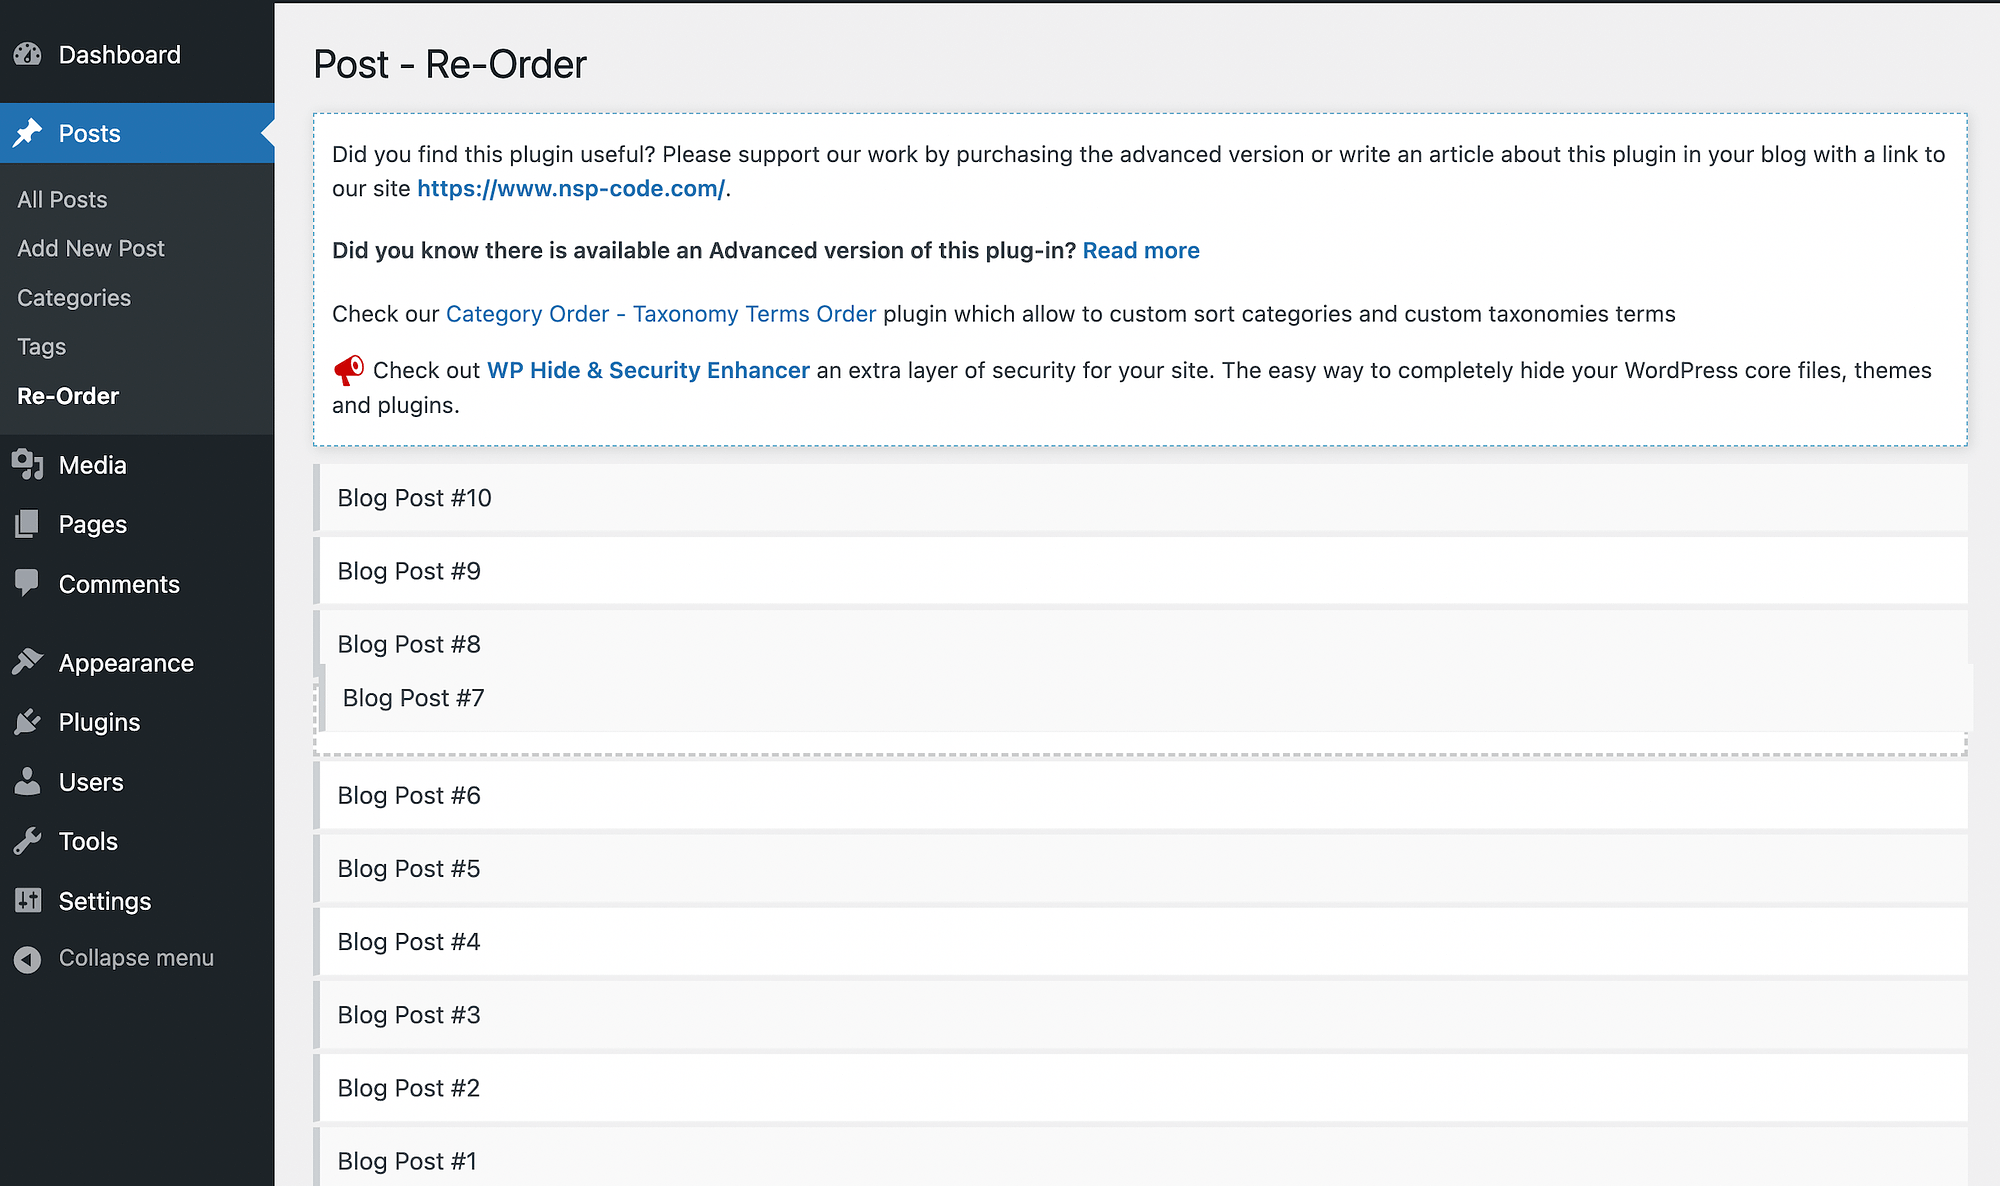This screenshot has width=2000, height=1186.
Task: Click Re-Order under Posts submenu
Action: 65,395
